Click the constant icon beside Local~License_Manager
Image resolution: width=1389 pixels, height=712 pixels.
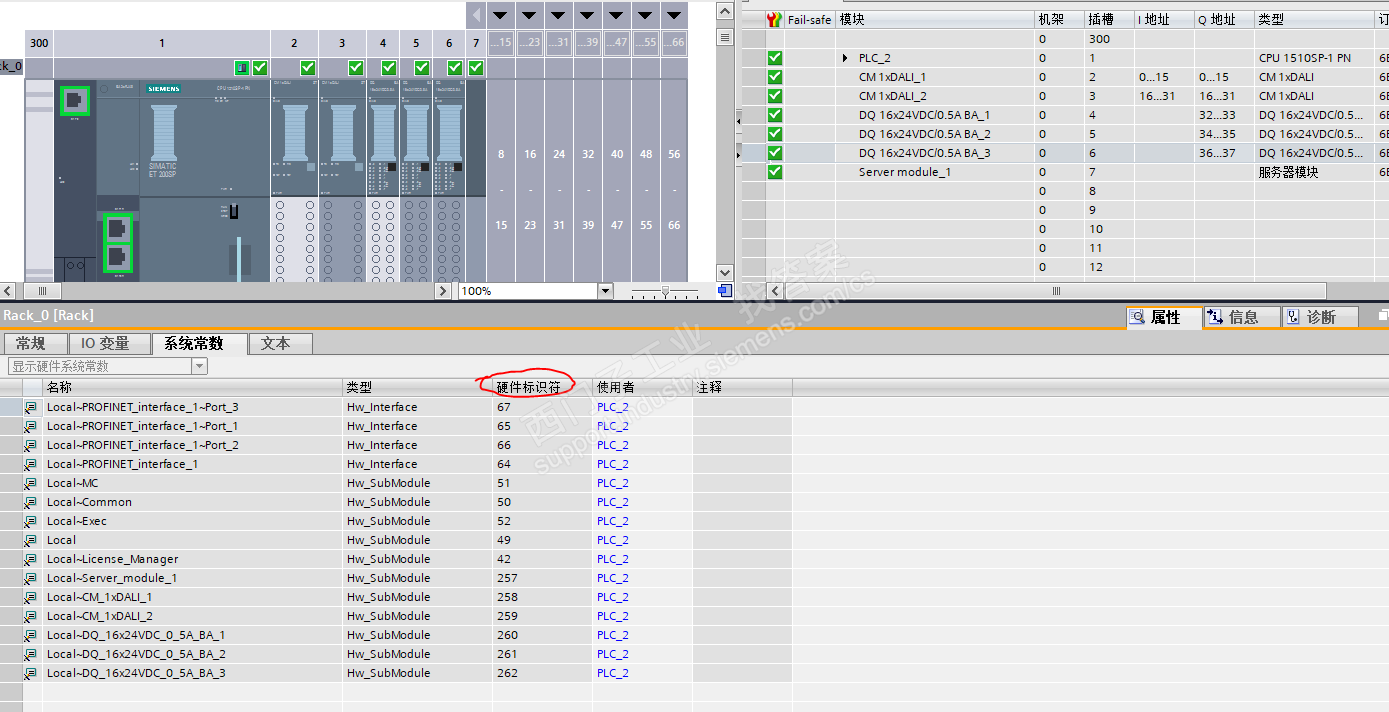31,560
